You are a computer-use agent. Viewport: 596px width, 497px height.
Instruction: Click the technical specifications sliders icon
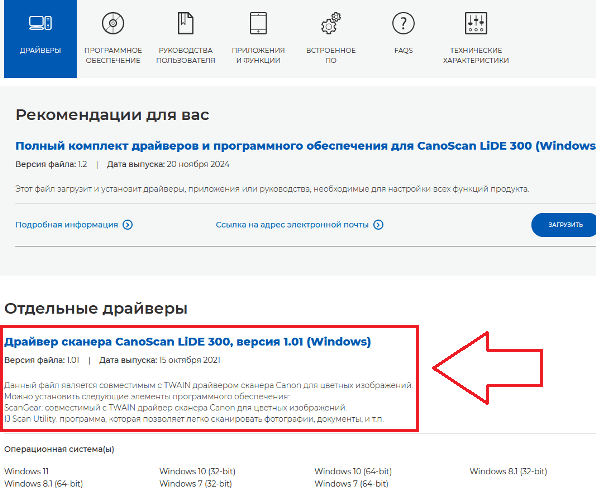(476, 23)
